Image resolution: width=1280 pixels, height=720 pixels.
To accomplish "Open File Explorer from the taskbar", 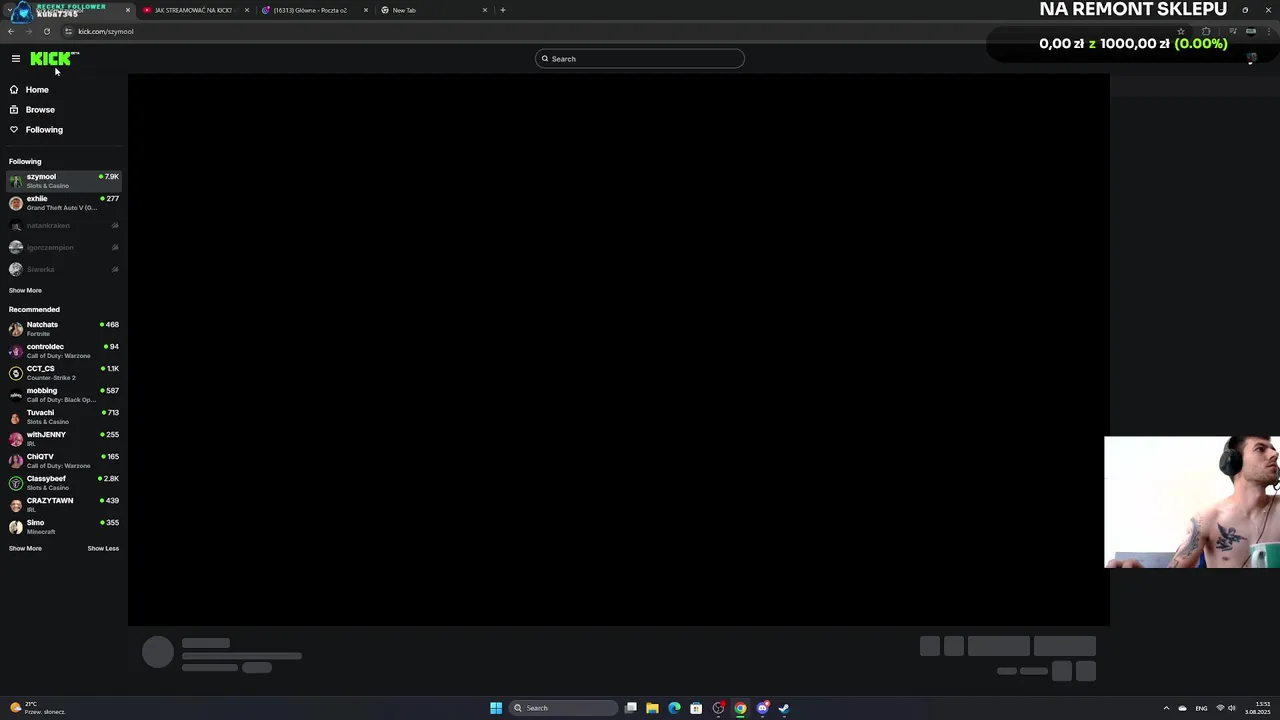I will [x=652, y=708].
